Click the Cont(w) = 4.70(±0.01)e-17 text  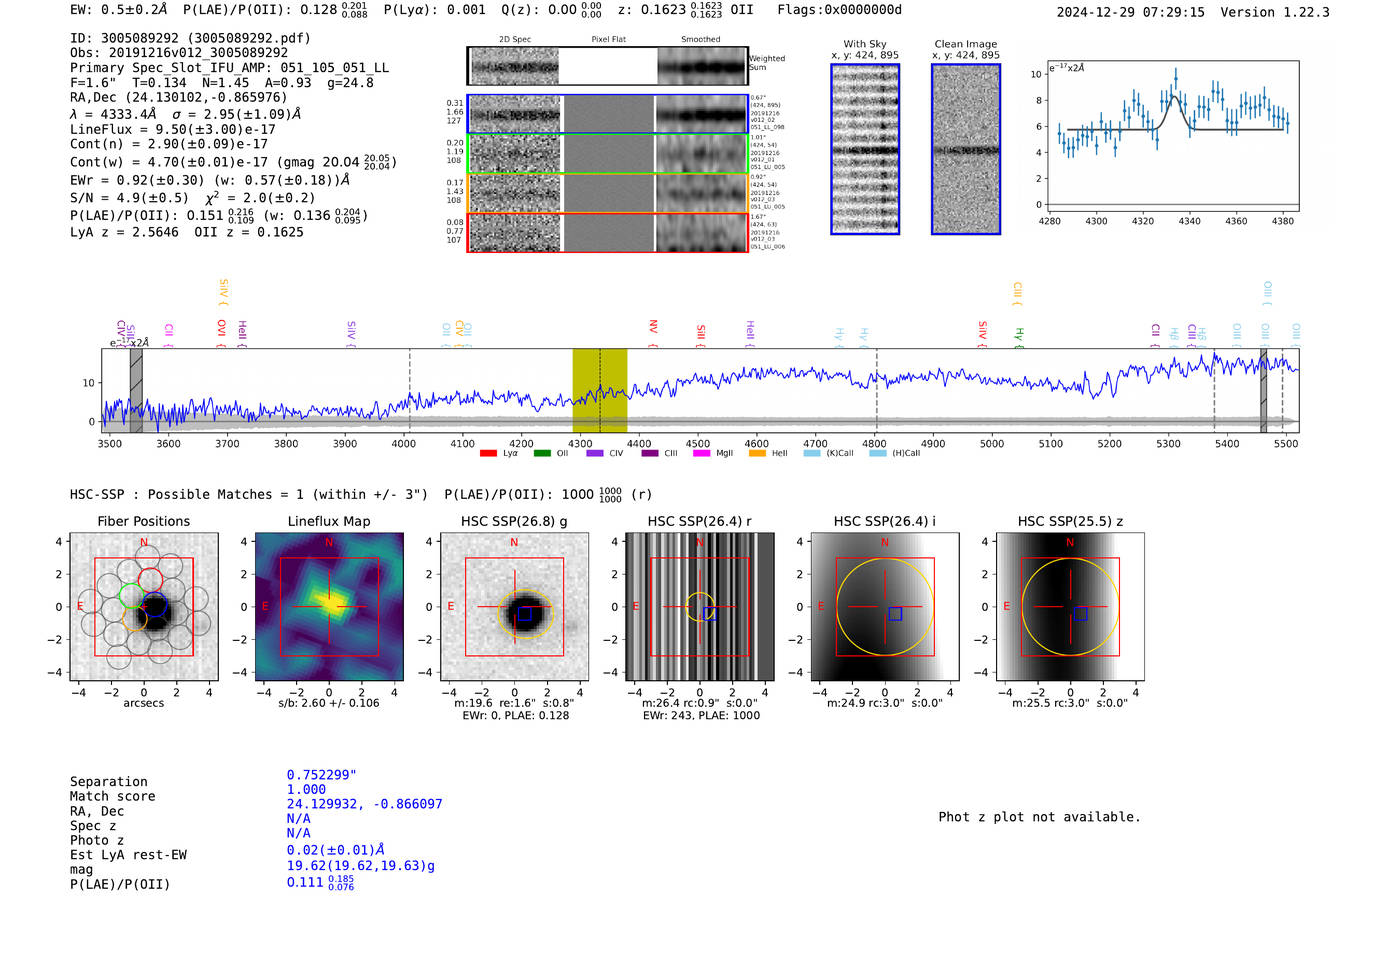[169, 162]
